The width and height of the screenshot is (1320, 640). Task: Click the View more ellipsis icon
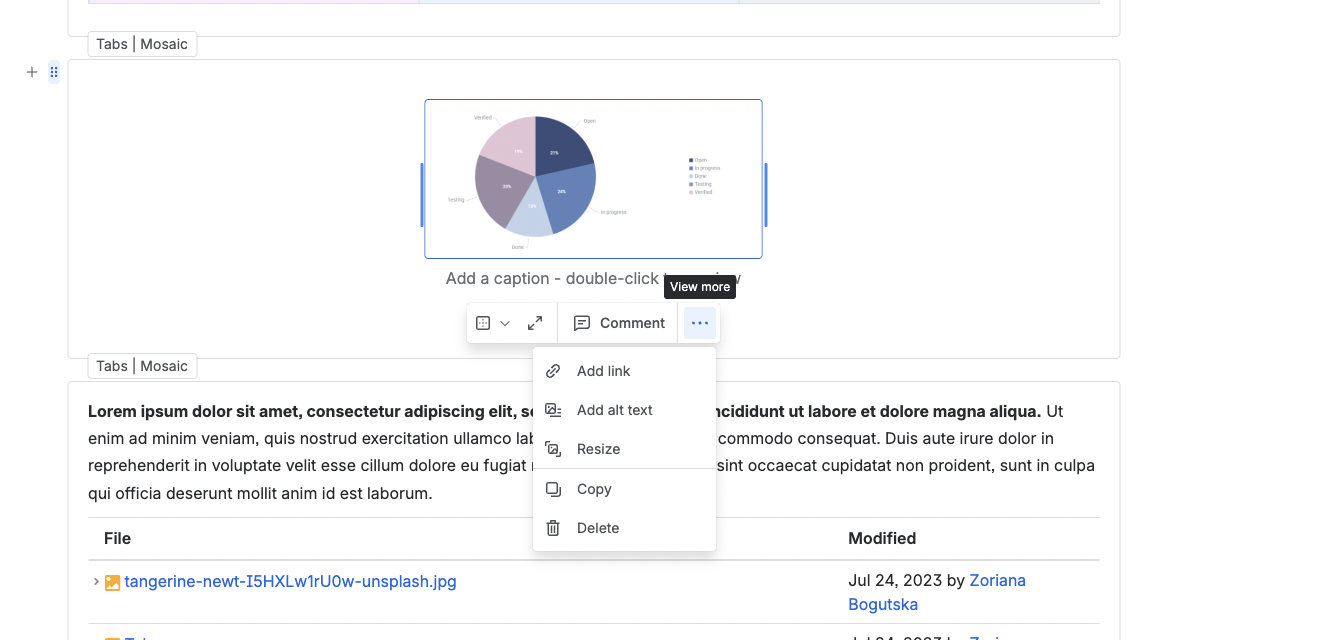click(700, 323)
